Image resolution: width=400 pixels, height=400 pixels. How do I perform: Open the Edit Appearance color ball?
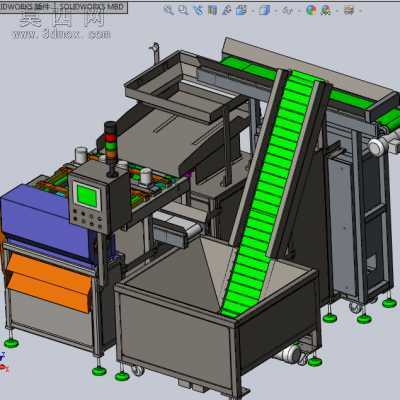coord(311,10)
